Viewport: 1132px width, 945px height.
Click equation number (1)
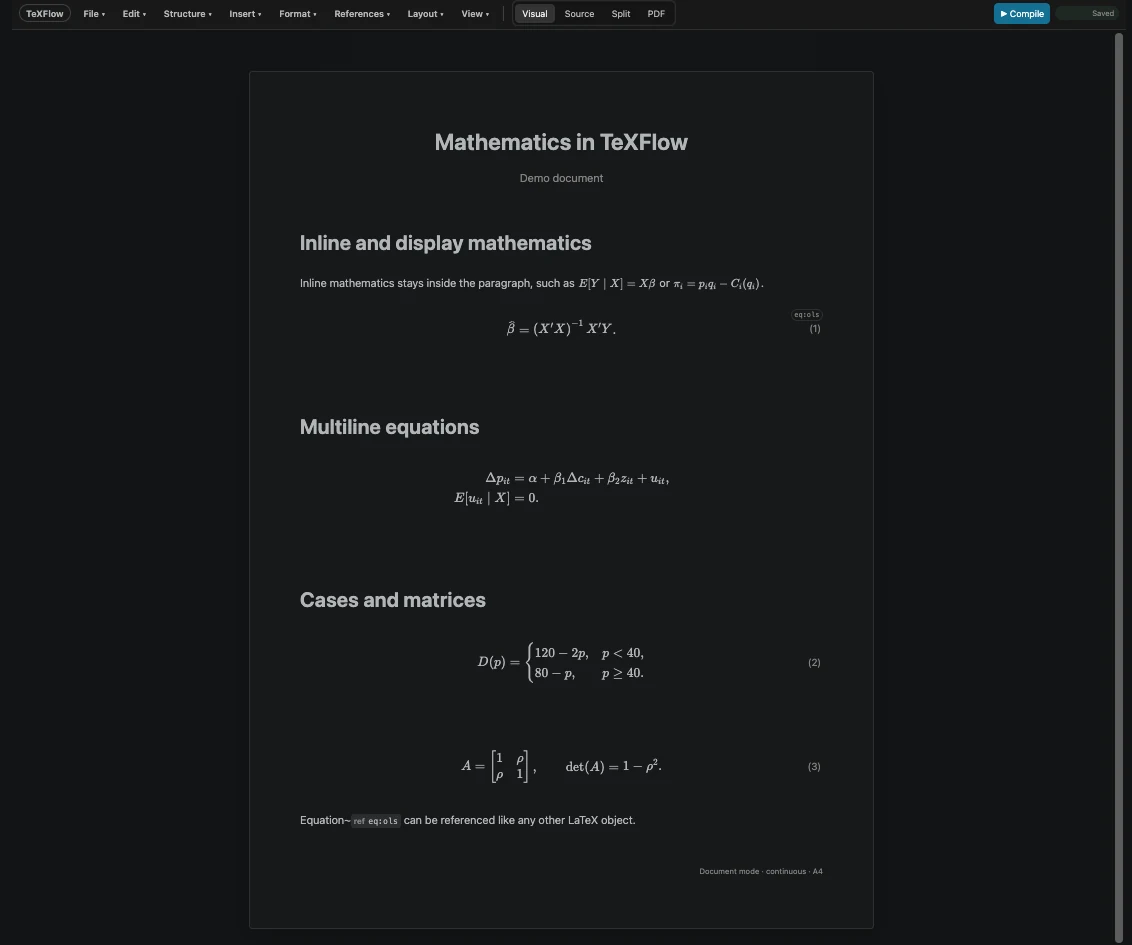[x=814, y=328]
